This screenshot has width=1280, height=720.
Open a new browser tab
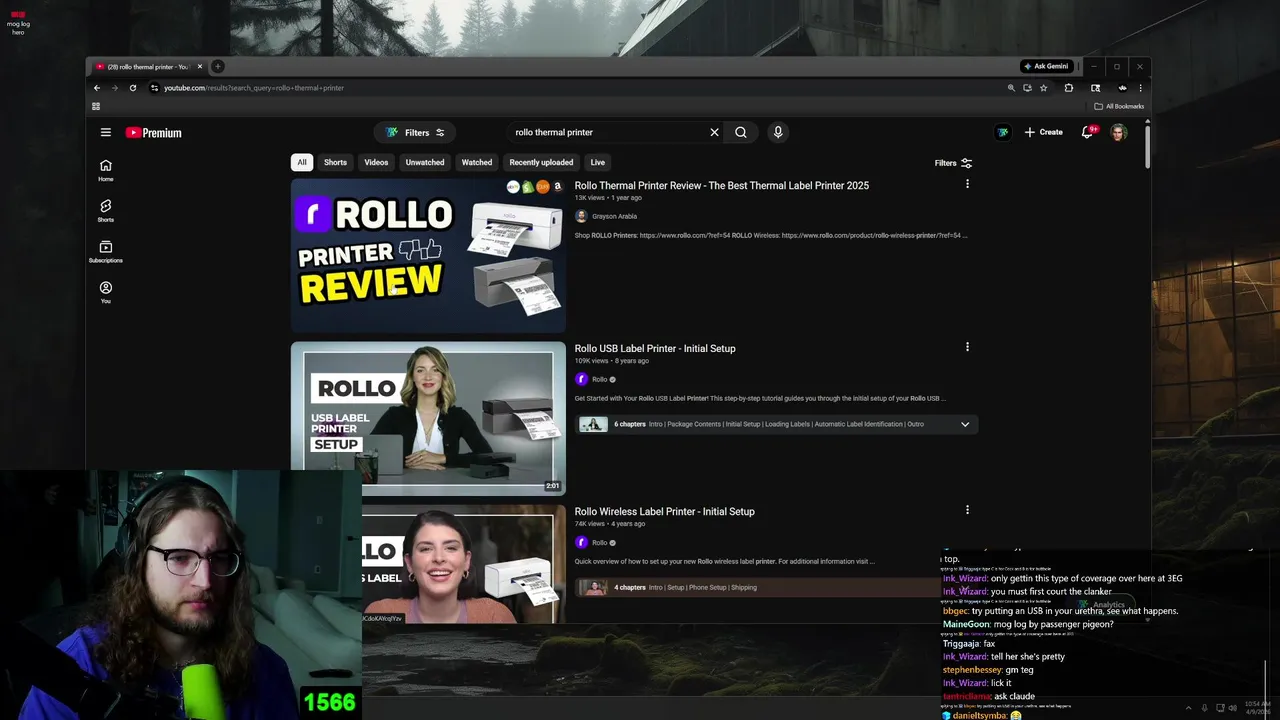[x=218, y=67]
